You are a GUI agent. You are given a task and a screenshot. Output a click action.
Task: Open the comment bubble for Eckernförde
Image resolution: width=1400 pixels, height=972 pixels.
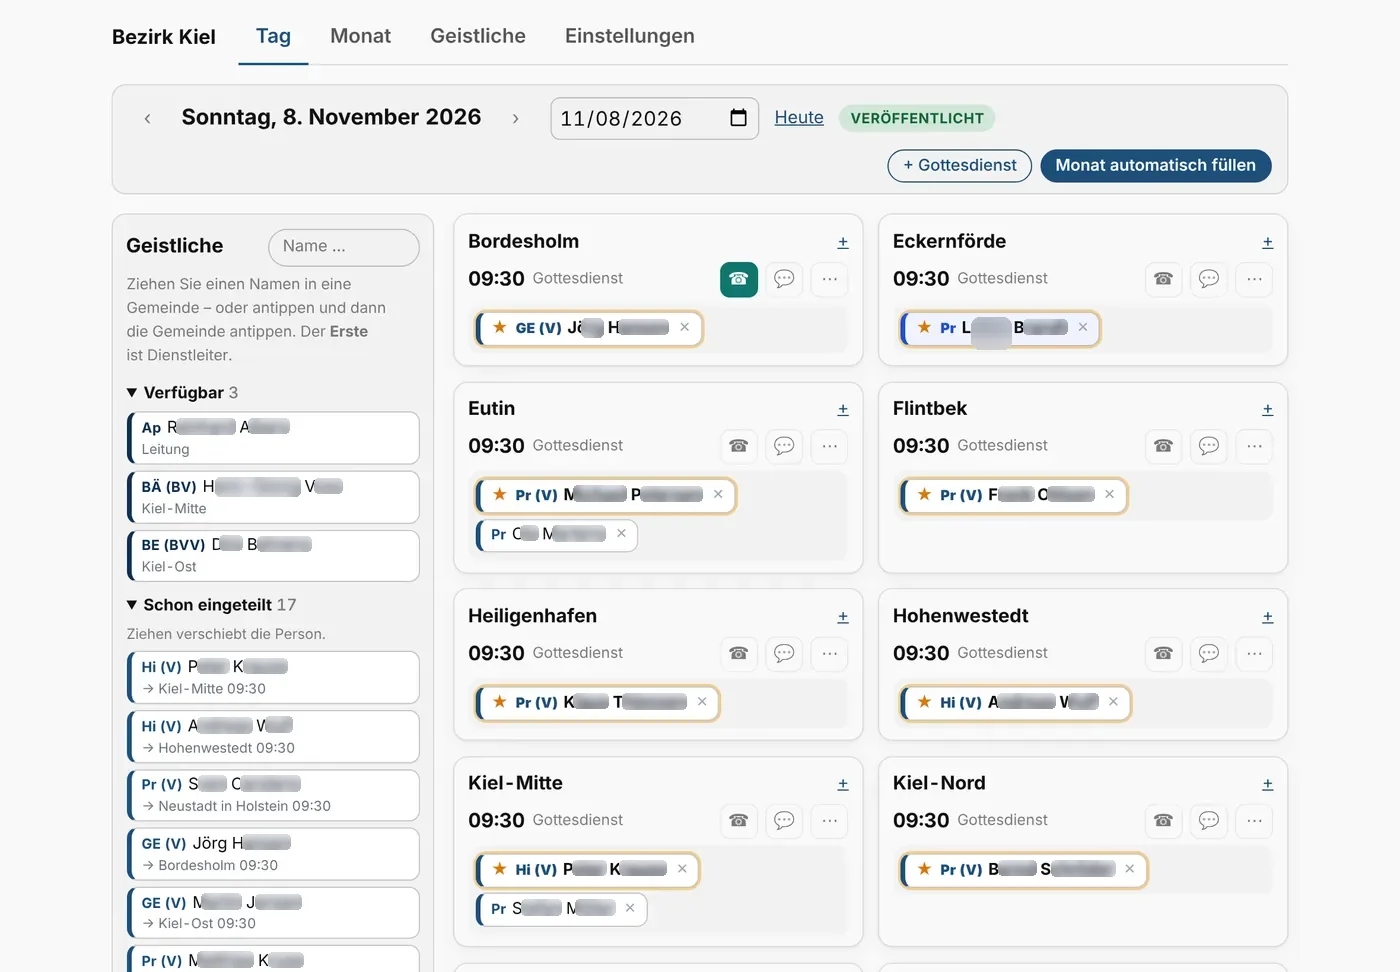coord(1209,279)
